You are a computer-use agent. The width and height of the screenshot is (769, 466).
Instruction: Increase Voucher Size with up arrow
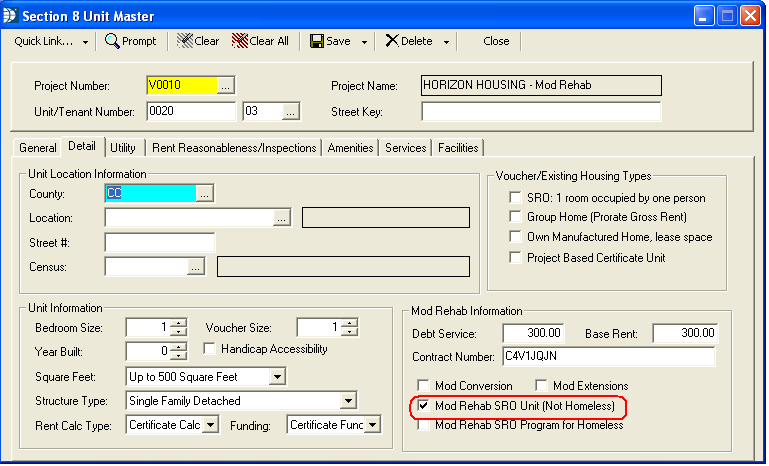click(350, 324)
